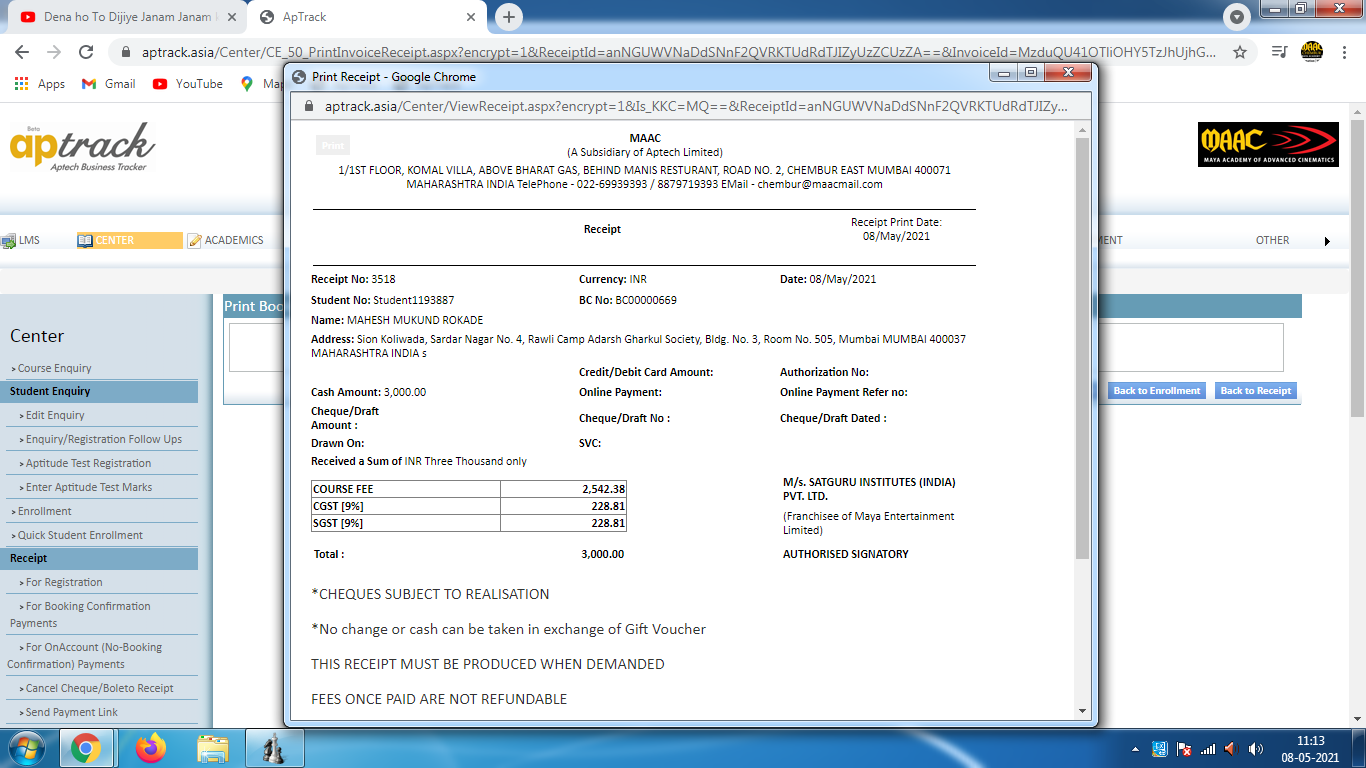Click the network signal tray icon

coord(1207,748)
